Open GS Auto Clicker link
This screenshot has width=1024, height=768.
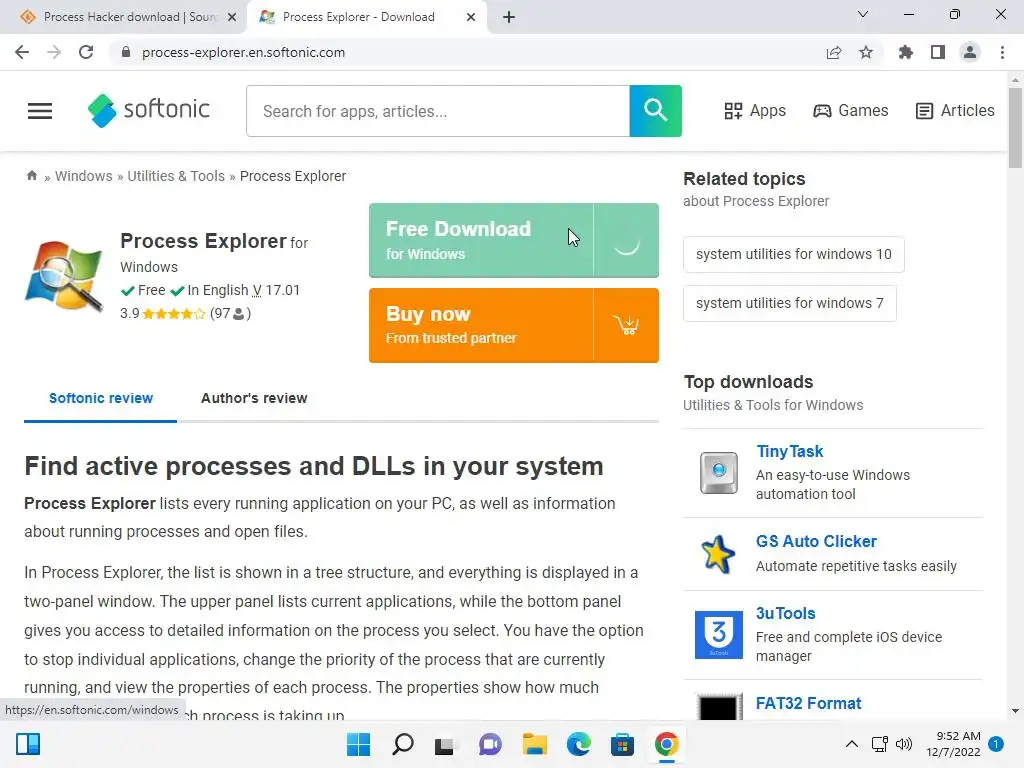[816, 541]
